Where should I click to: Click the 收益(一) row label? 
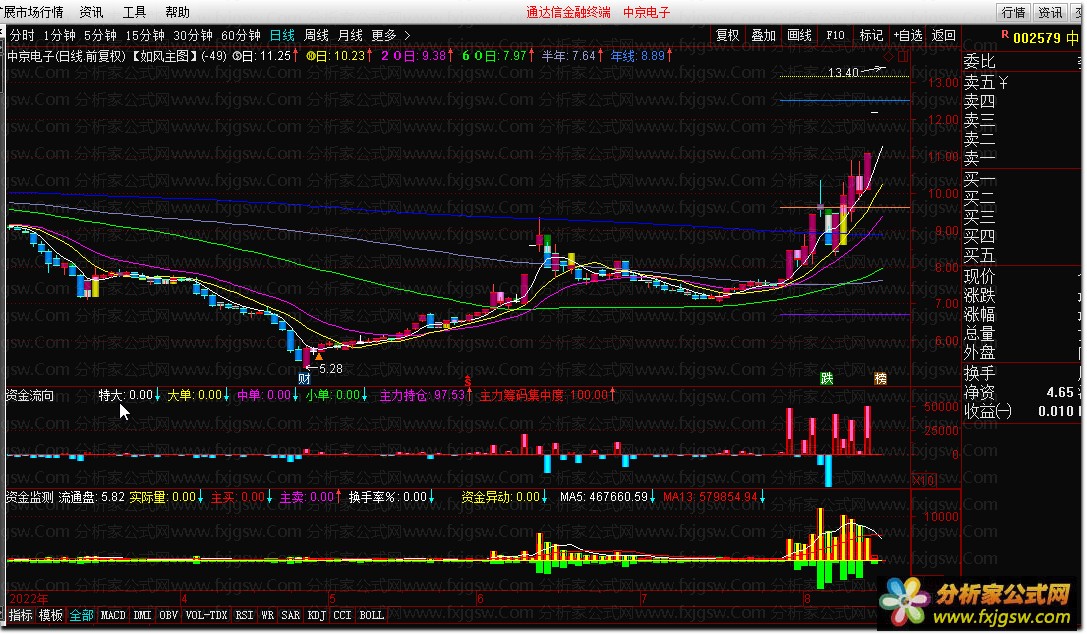[988, 411]
